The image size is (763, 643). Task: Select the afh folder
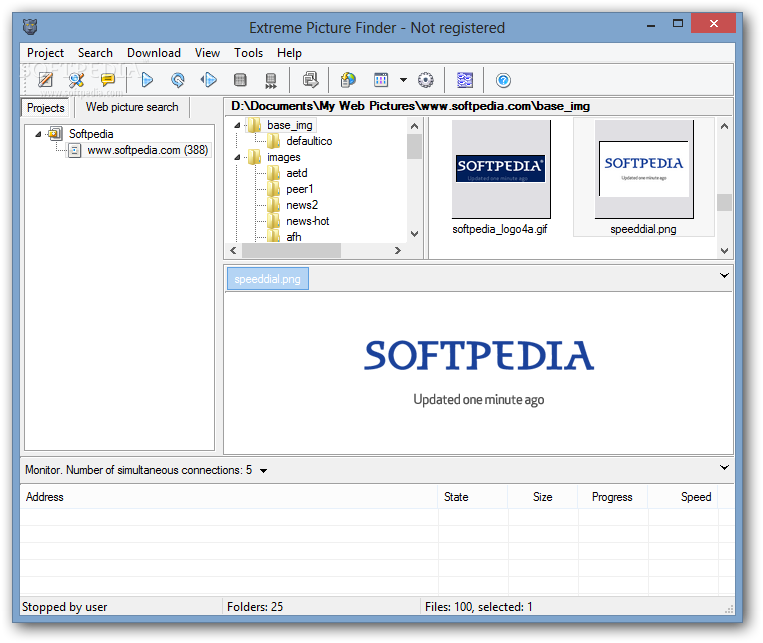click(293, 237)
